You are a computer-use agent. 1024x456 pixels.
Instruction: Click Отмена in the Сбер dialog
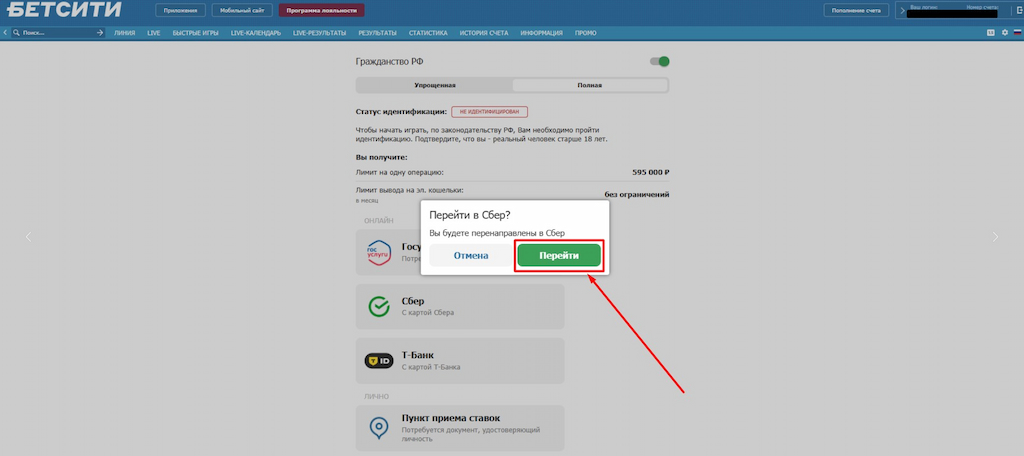[471, 255]
